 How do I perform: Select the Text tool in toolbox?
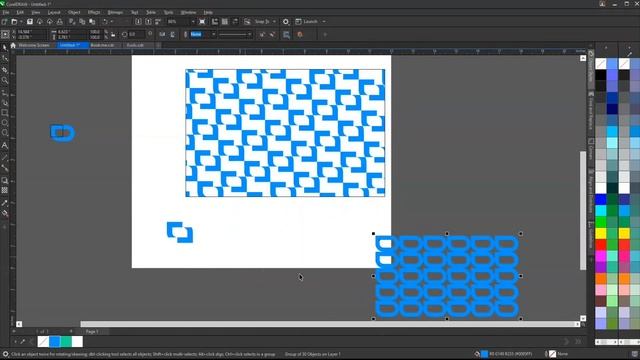click(x=4, y=145)
